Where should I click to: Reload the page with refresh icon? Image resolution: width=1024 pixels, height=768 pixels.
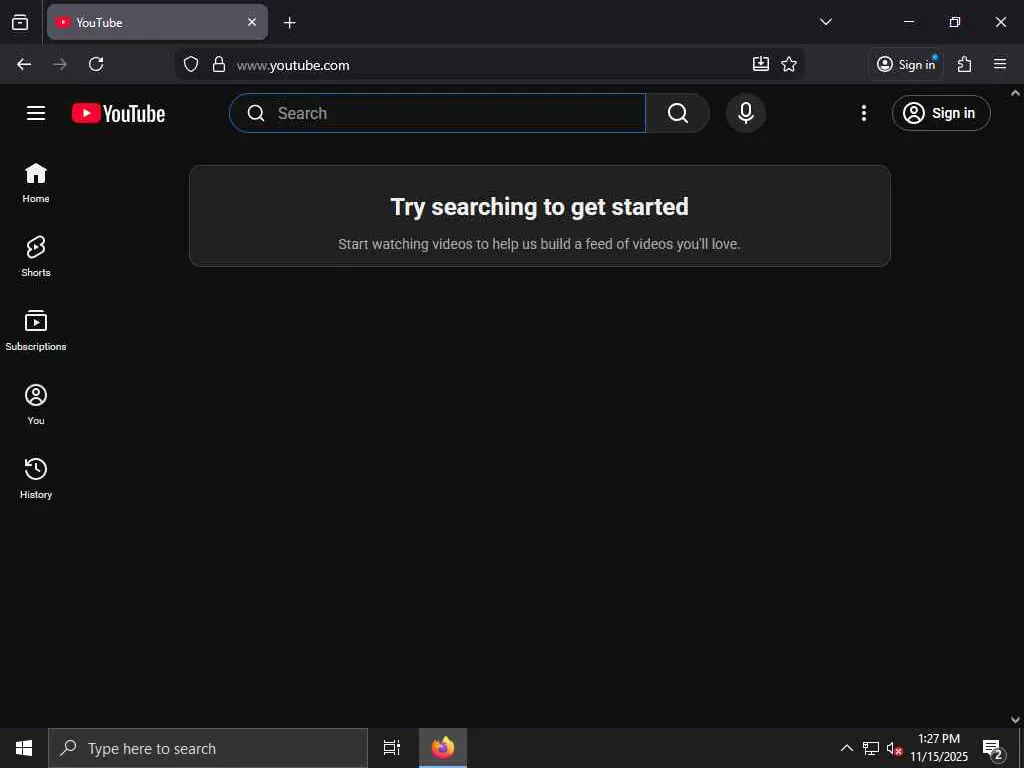coord(96,64)
